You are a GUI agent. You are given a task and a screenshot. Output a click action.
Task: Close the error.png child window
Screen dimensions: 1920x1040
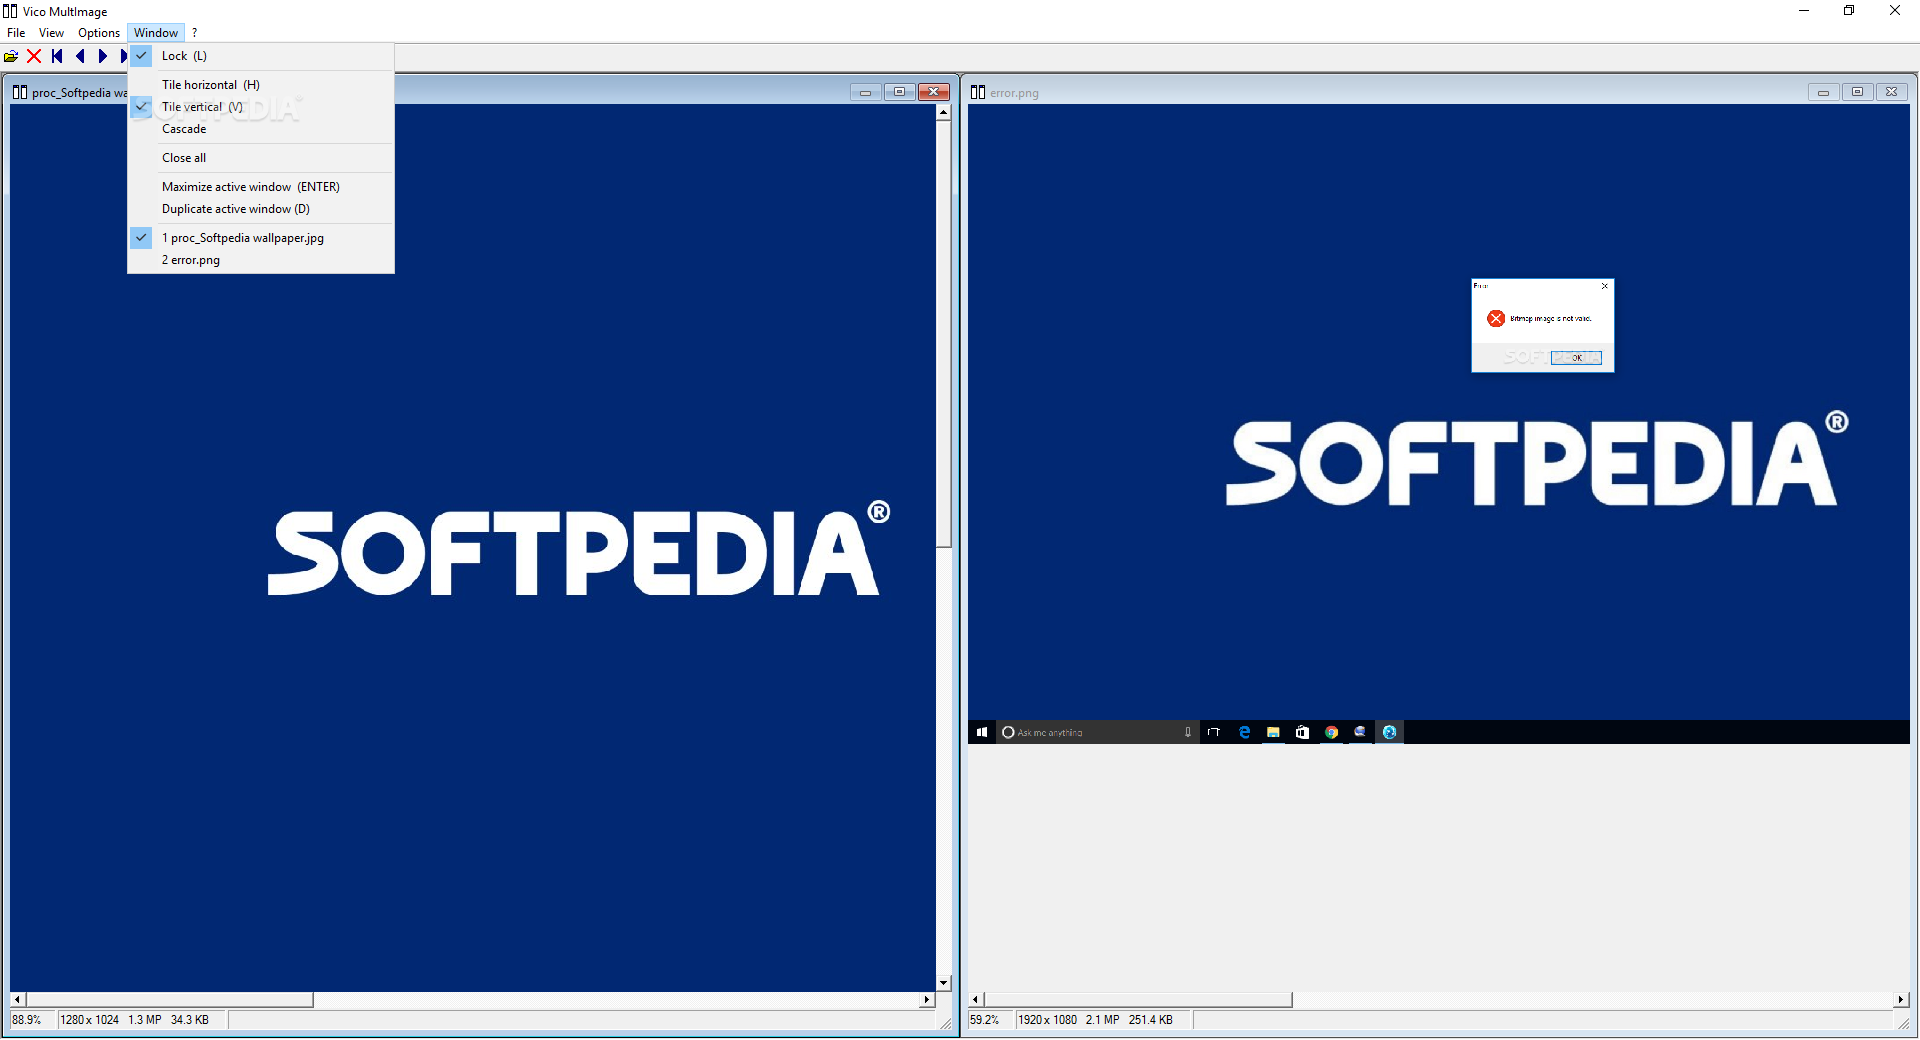1891,92
